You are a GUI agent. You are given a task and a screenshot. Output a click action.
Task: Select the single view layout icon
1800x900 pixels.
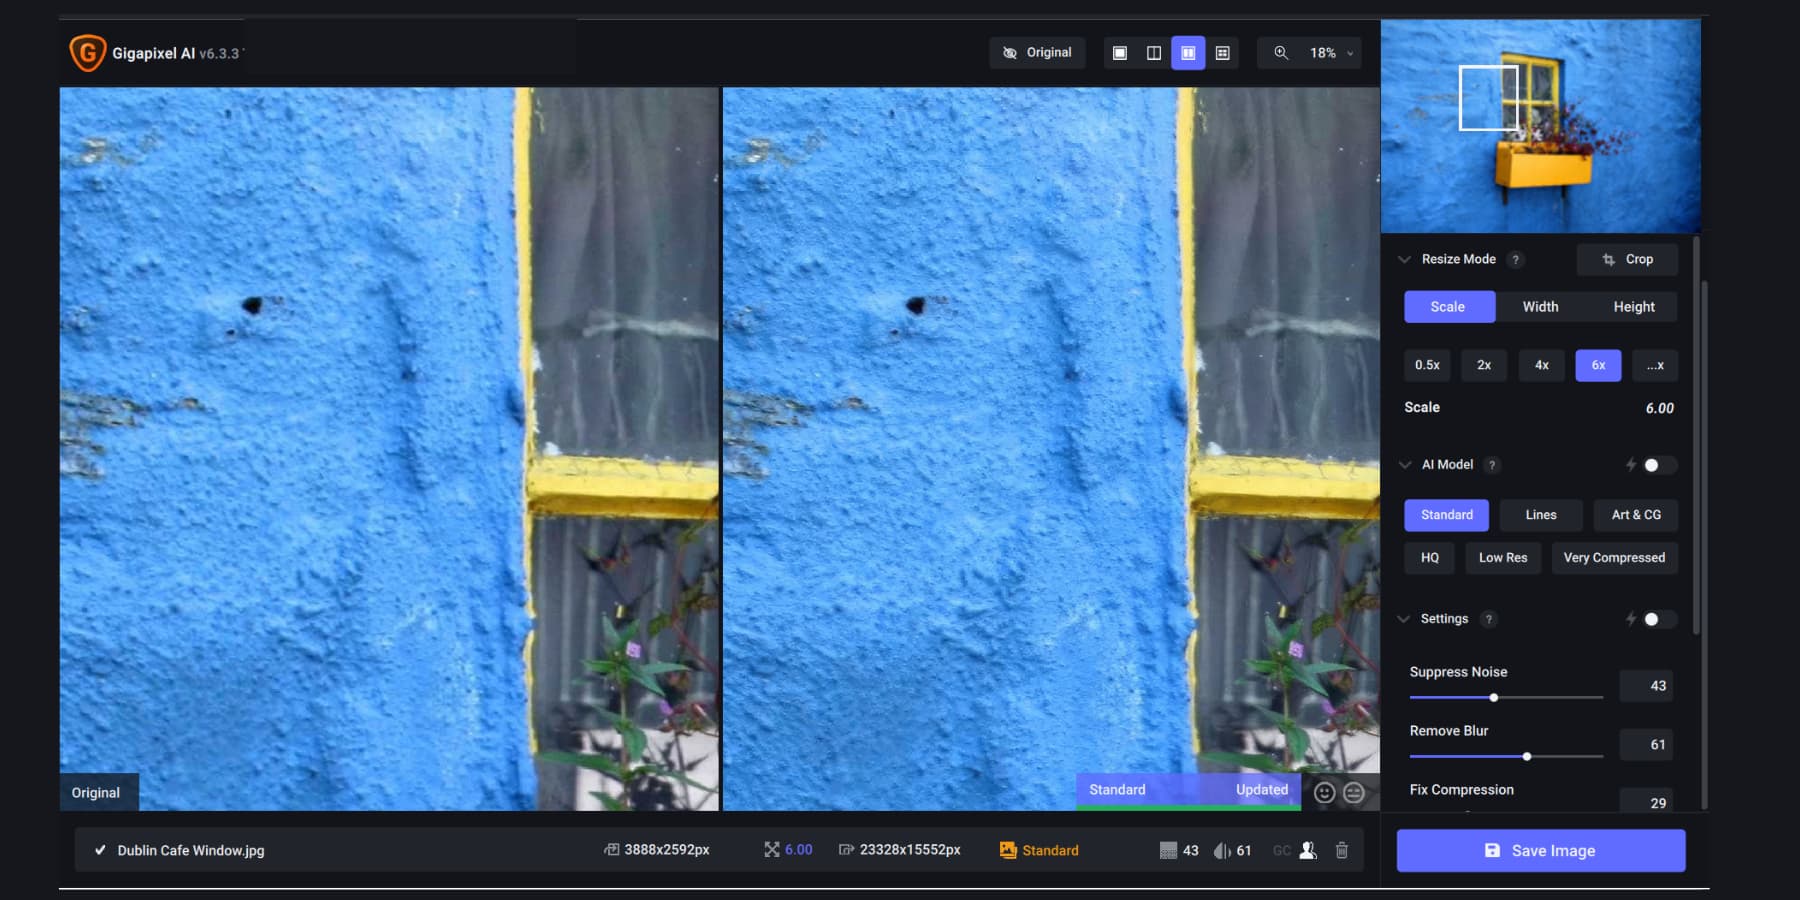click(x=1120, y=53)
